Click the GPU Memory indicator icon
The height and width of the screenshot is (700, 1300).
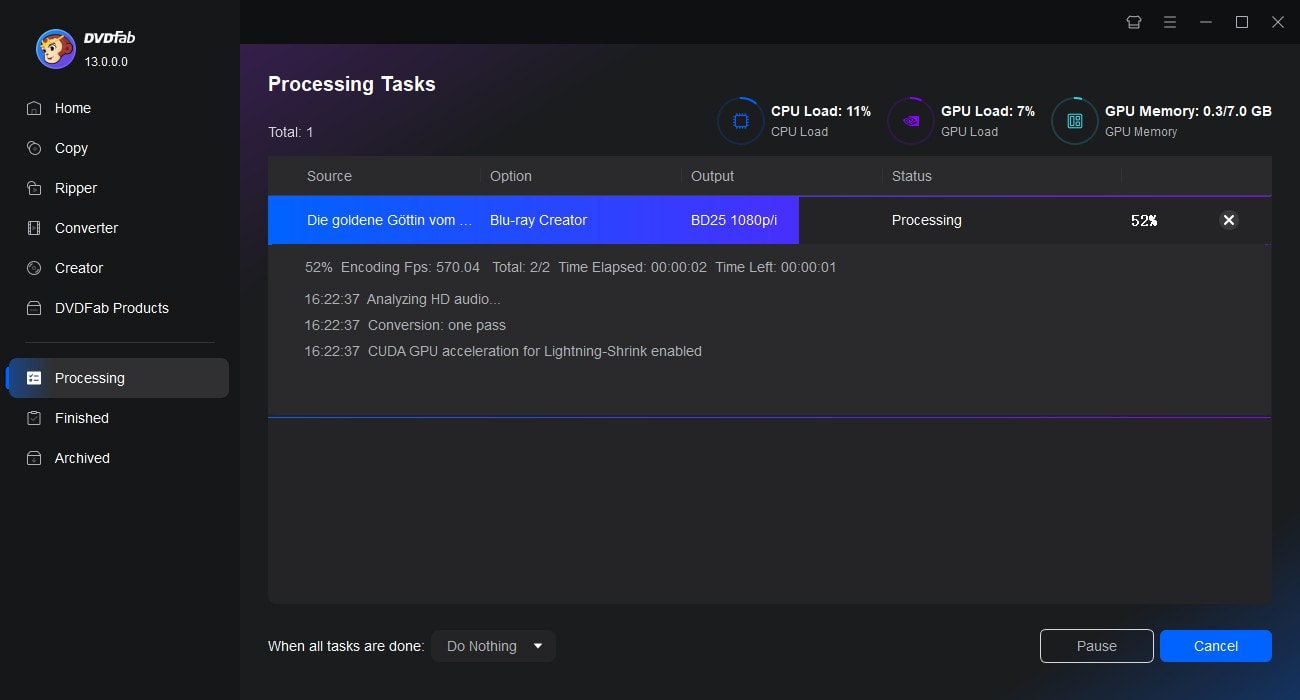[1074, 120]
